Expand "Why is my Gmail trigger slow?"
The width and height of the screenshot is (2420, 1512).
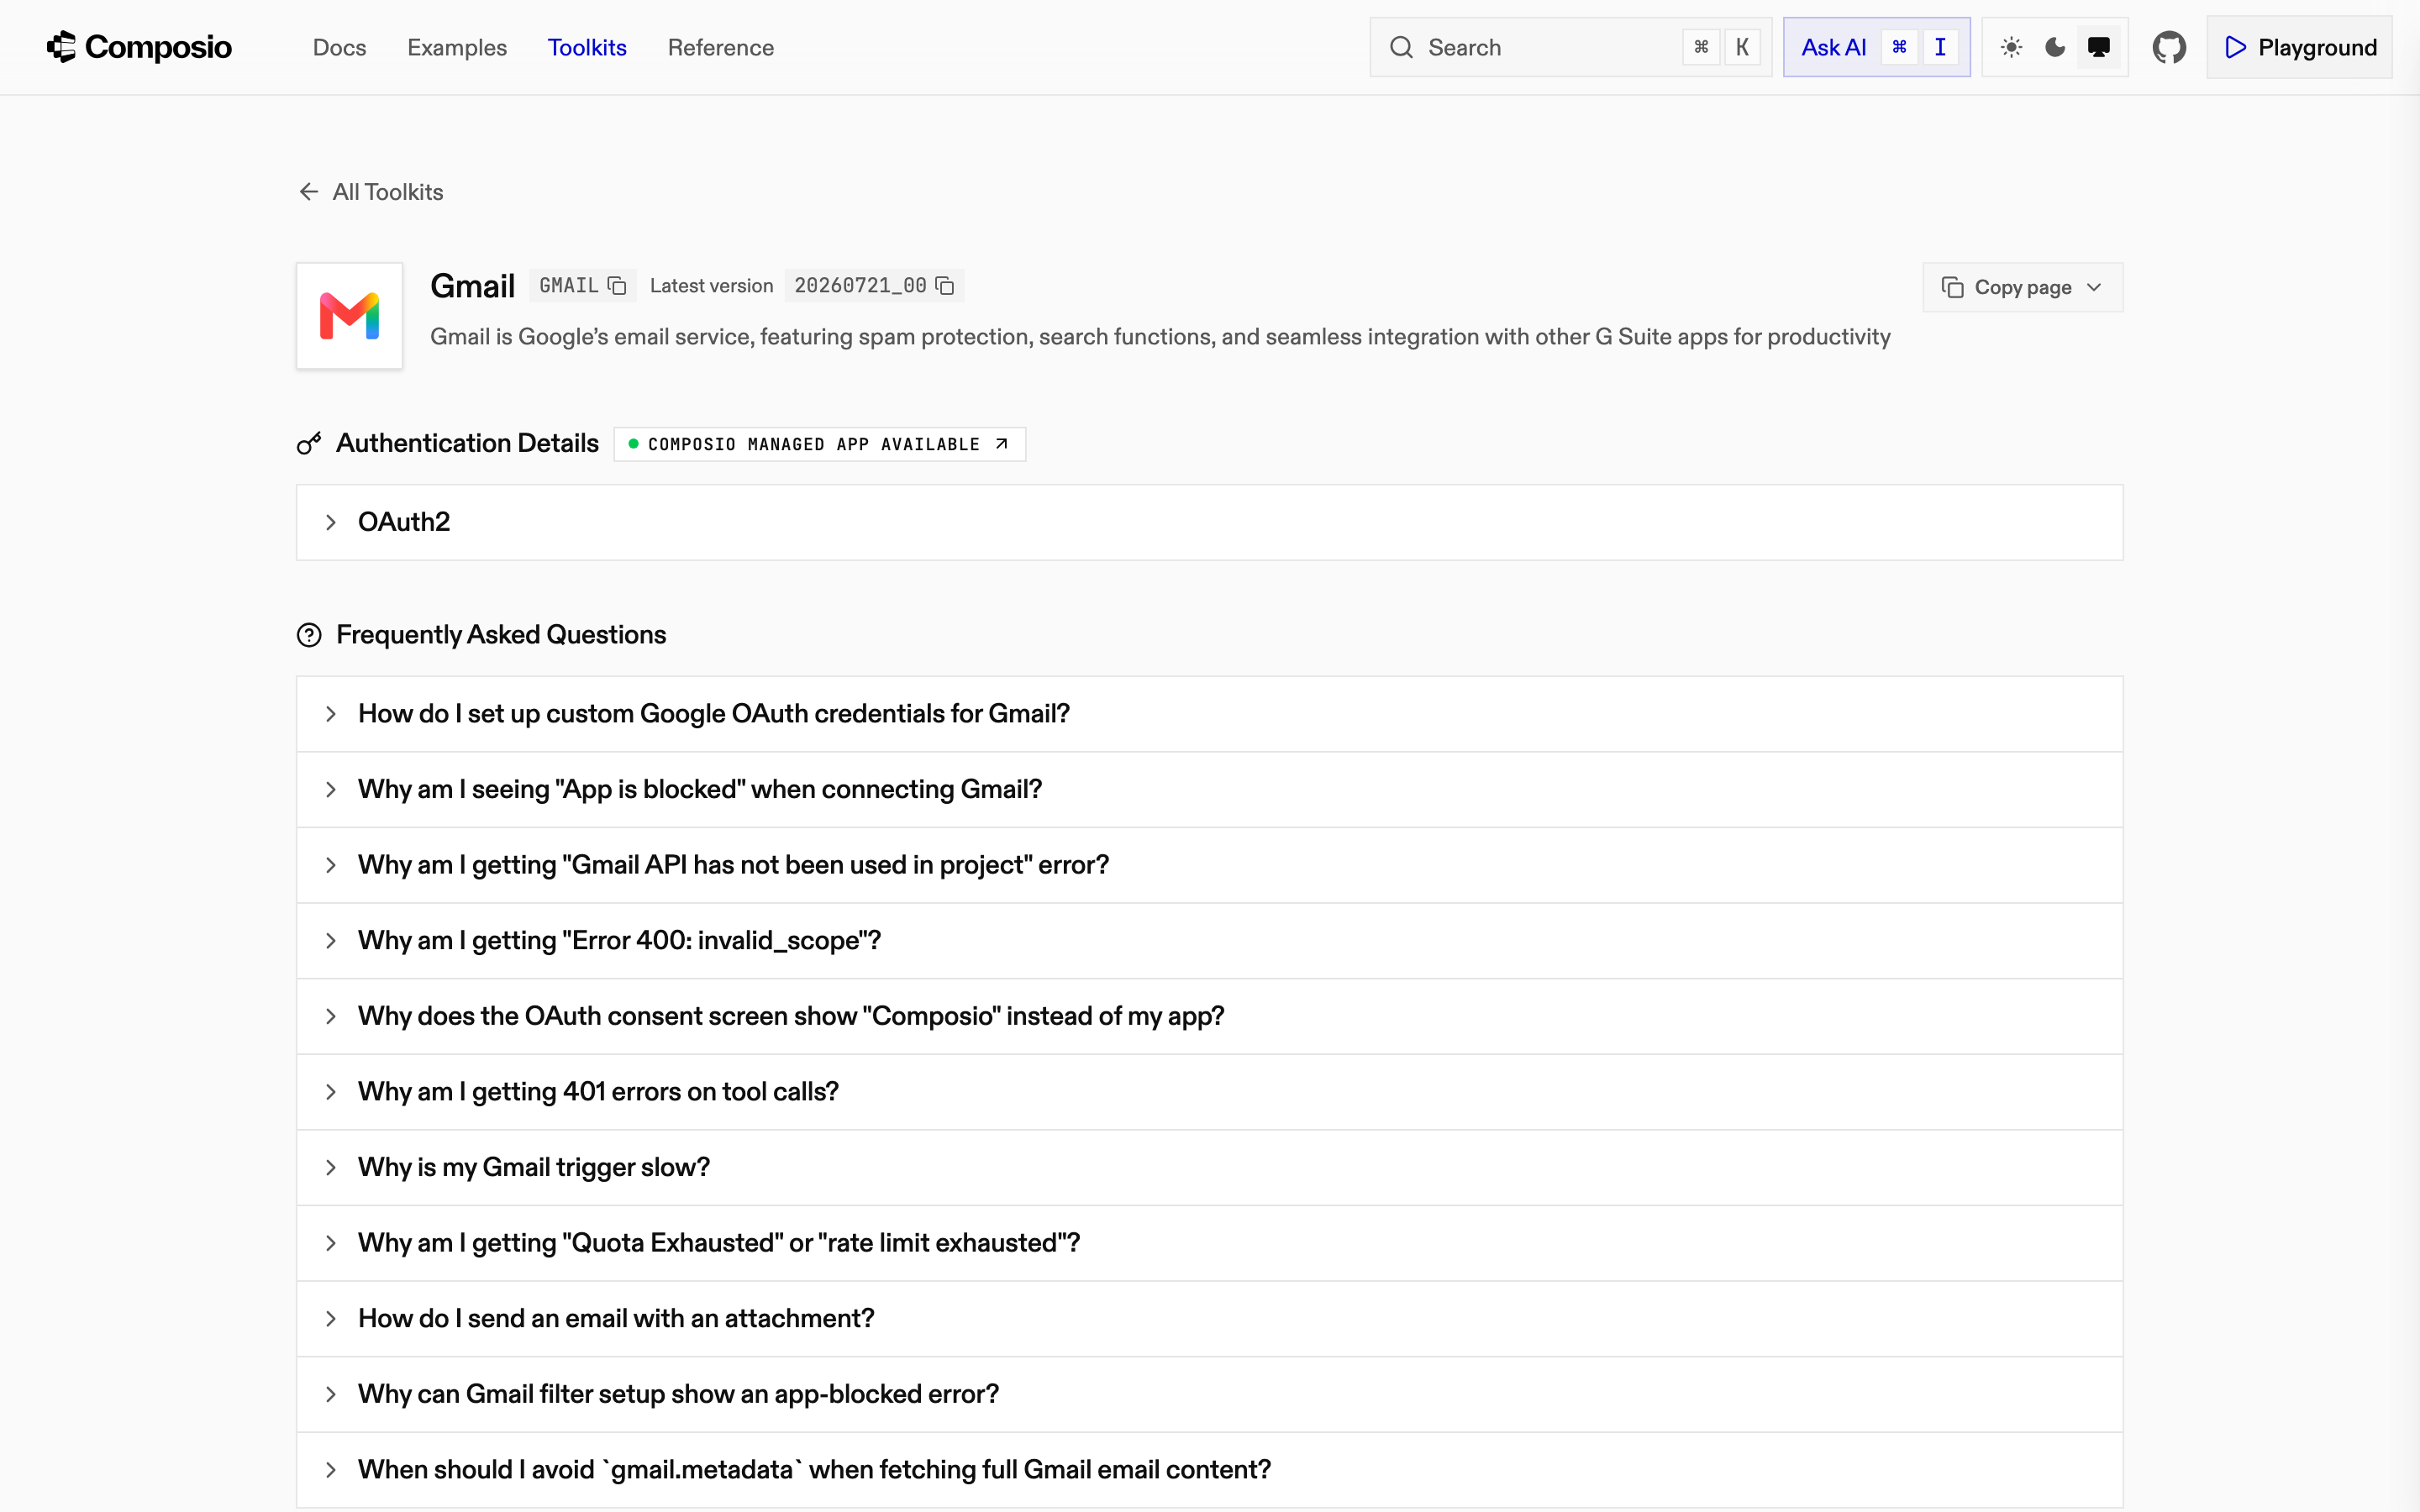(1209, 1167)
